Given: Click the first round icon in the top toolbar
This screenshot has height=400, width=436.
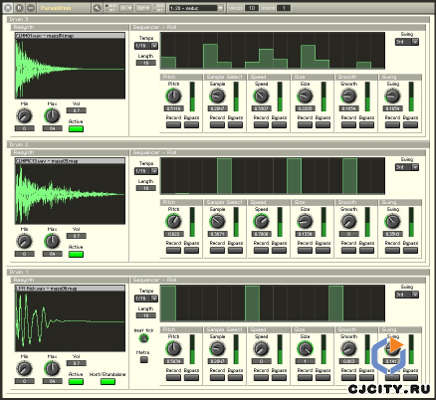Looking at the screenshot, I should coord(8,8).
